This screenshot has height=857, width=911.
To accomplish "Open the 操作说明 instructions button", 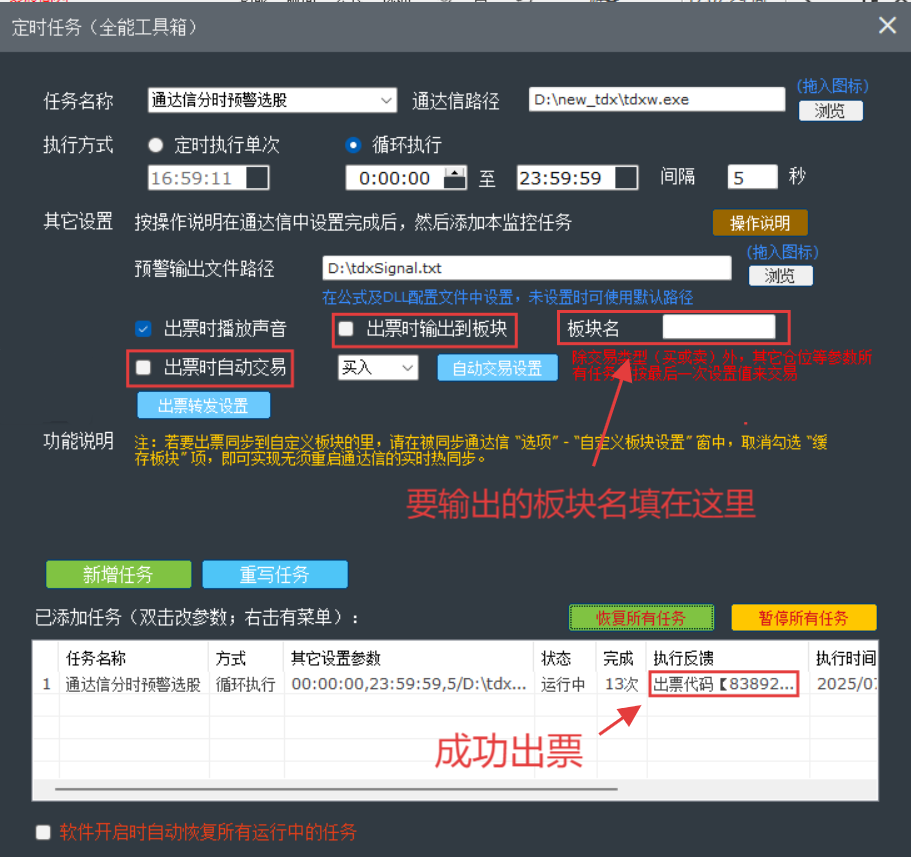I will tap(760, 222).
